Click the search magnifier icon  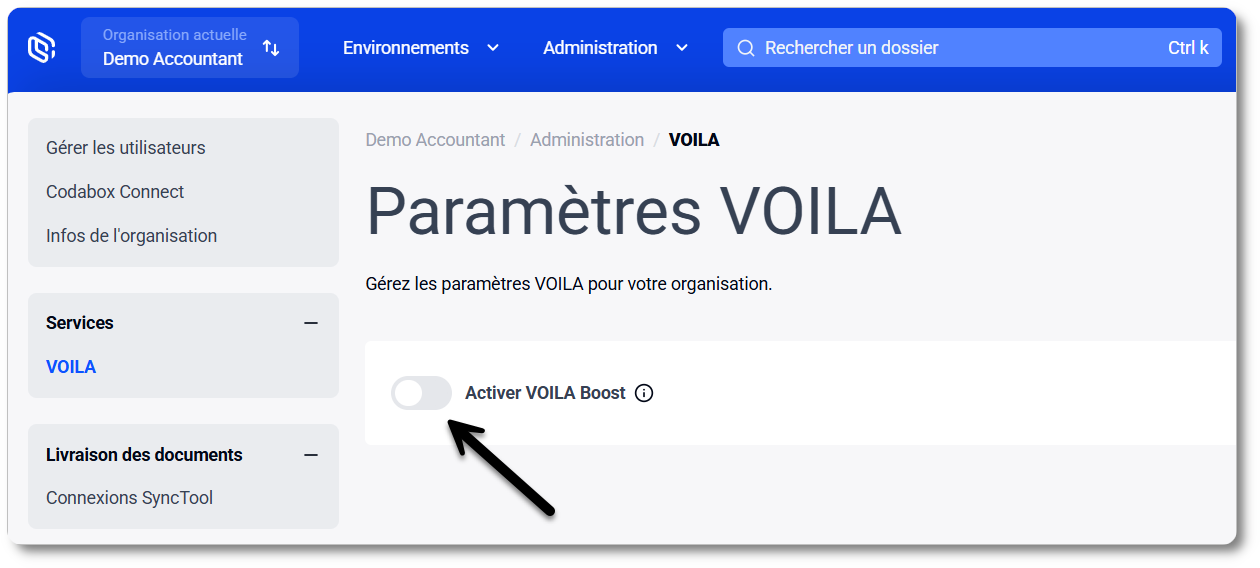745,48
